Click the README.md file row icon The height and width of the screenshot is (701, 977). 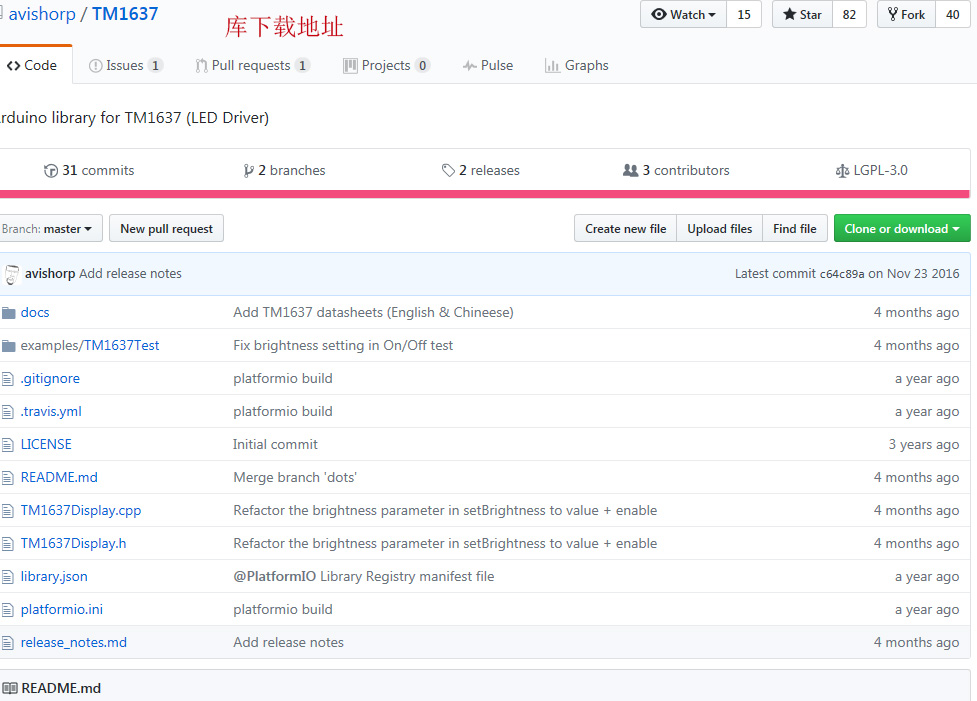(7, 478)
